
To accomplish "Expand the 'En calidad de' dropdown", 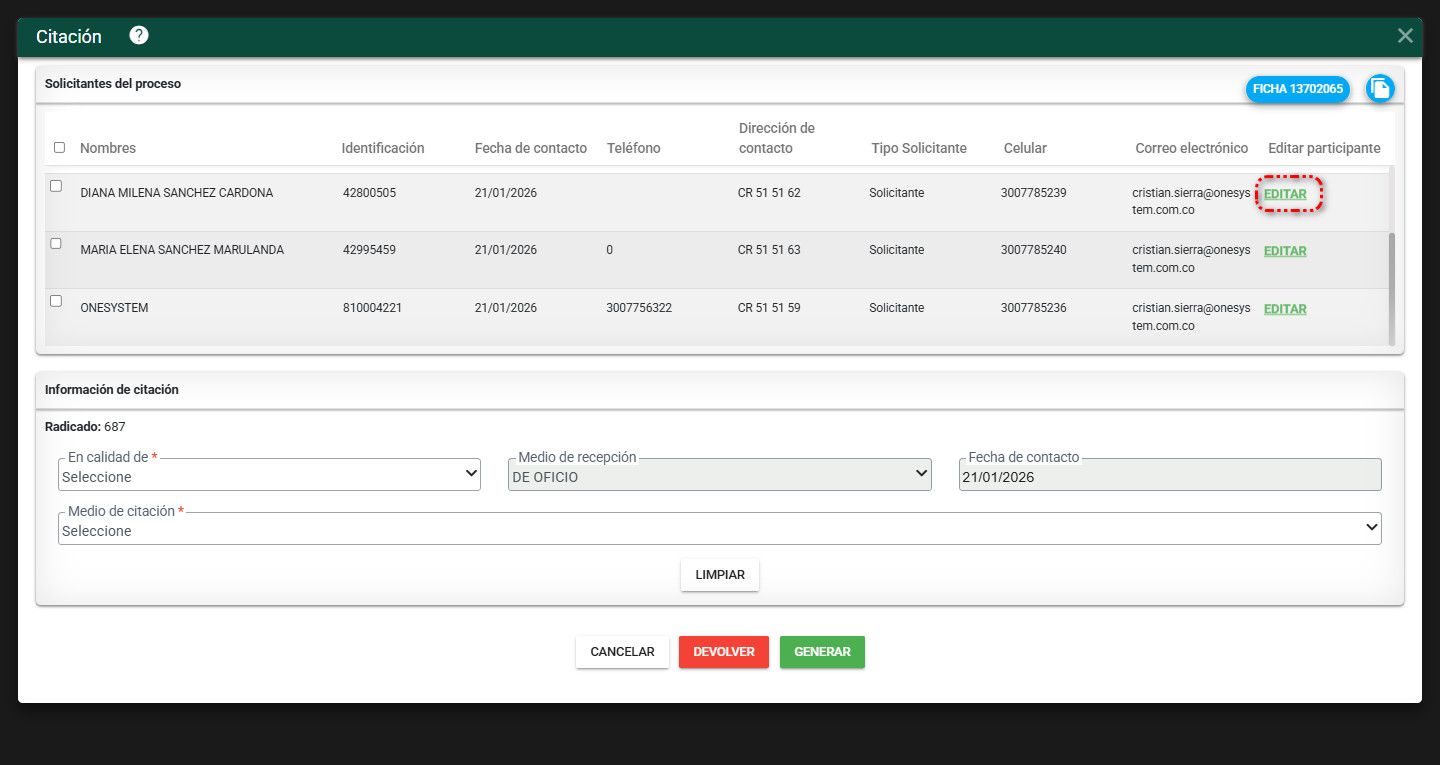I will coord(270,476).
